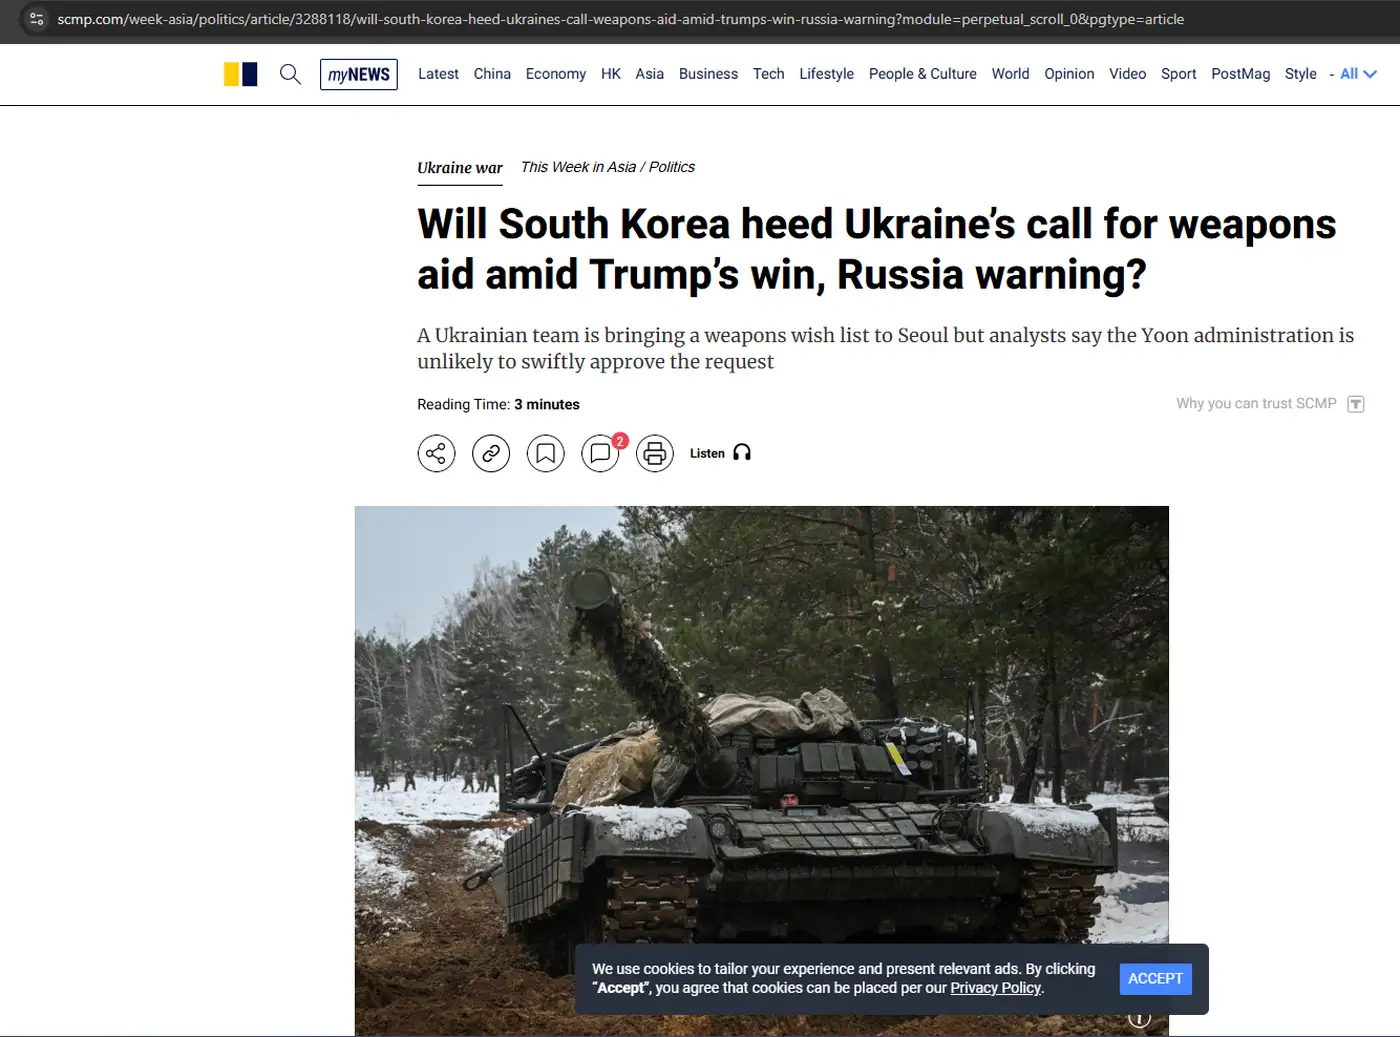Open the Privacy Policy link
Image resolution: width=1400 pixels, height=1037 pixels.
pos(995,987)
